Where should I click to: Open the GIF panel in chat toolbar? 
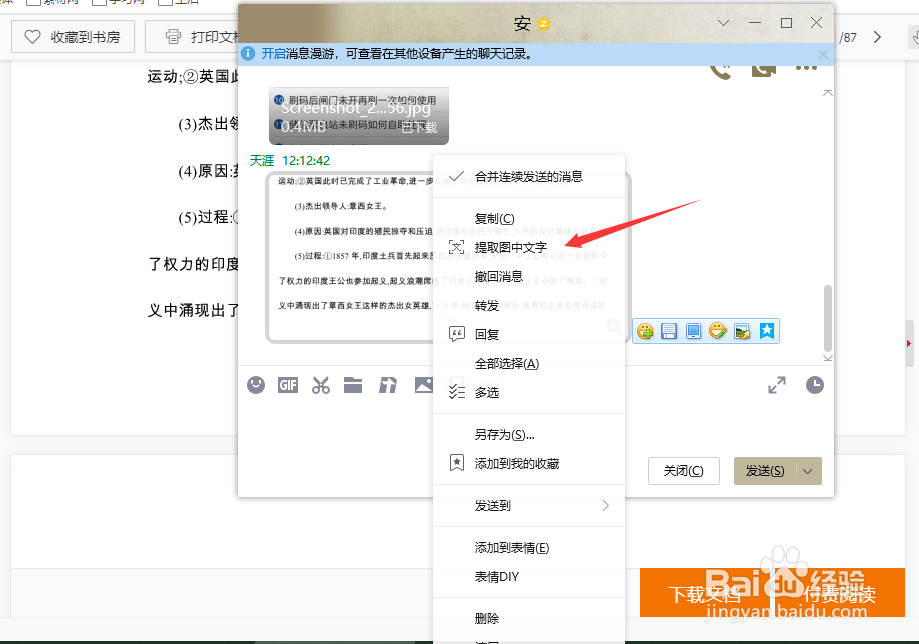(288, 385)
